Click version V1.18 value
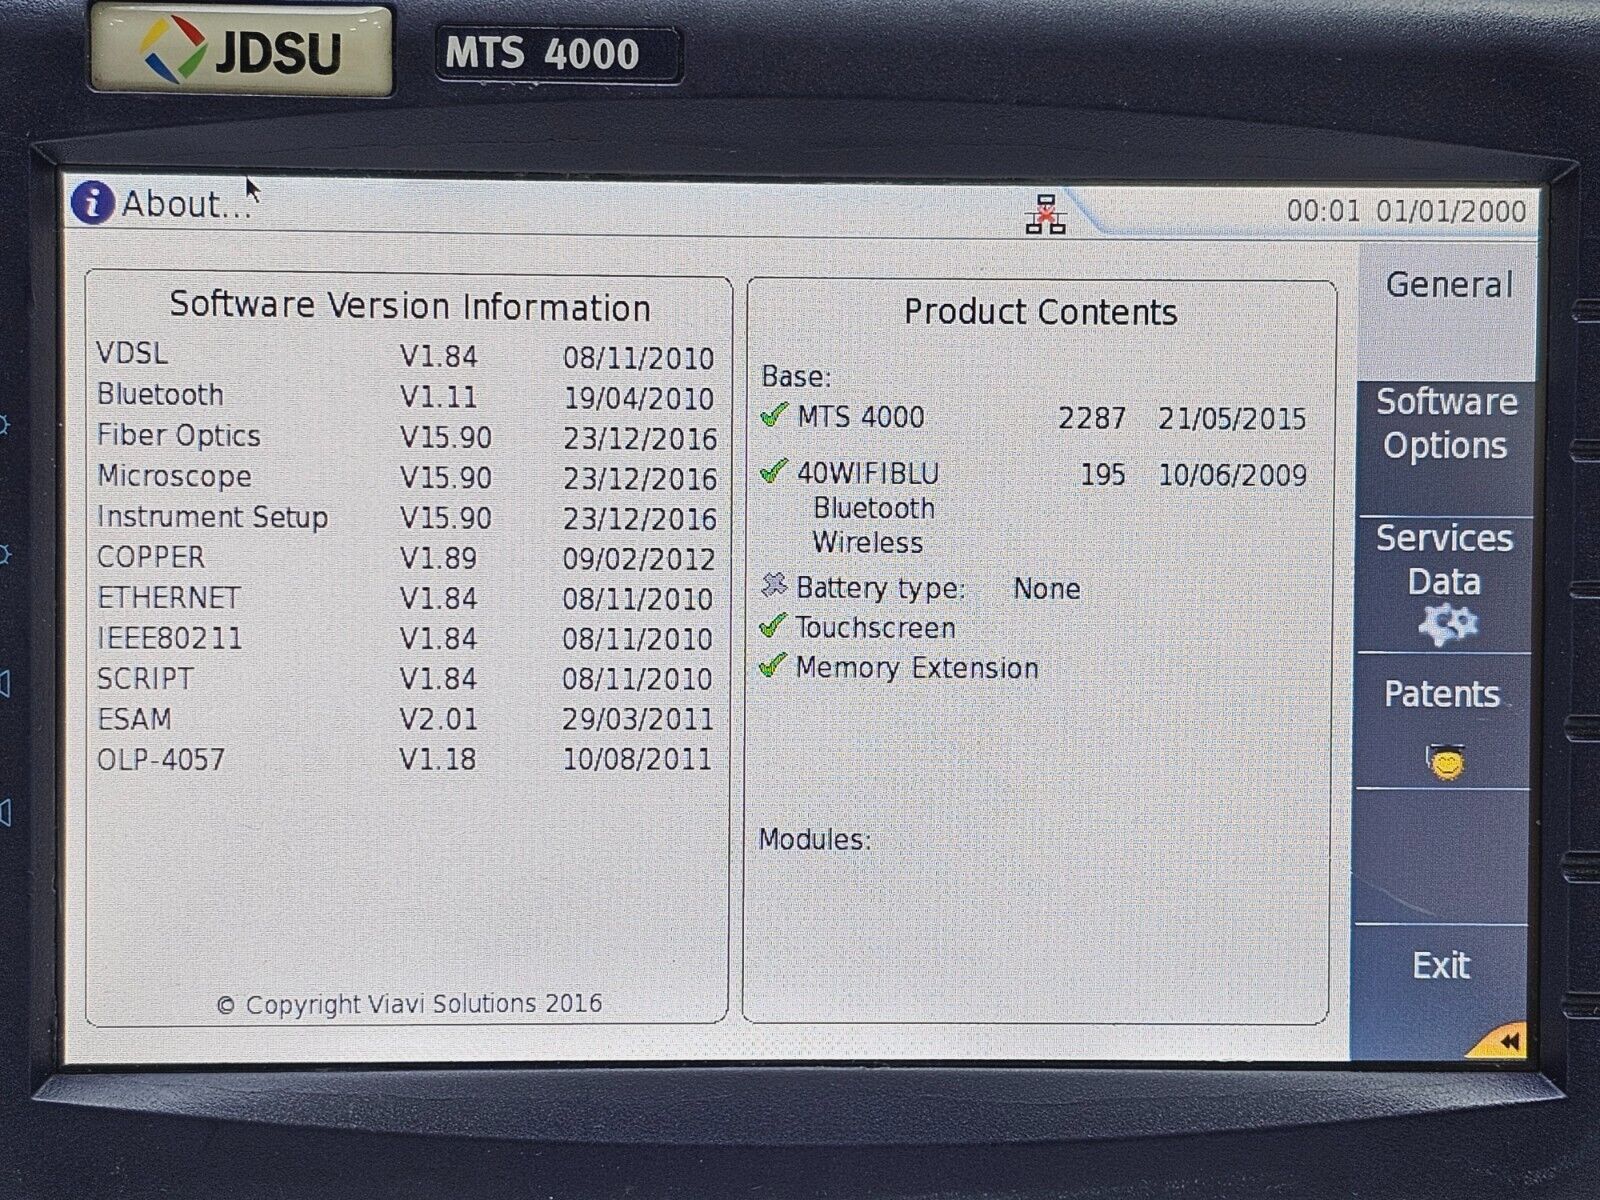1600x1200 pixels. click(x=438, y=759)
